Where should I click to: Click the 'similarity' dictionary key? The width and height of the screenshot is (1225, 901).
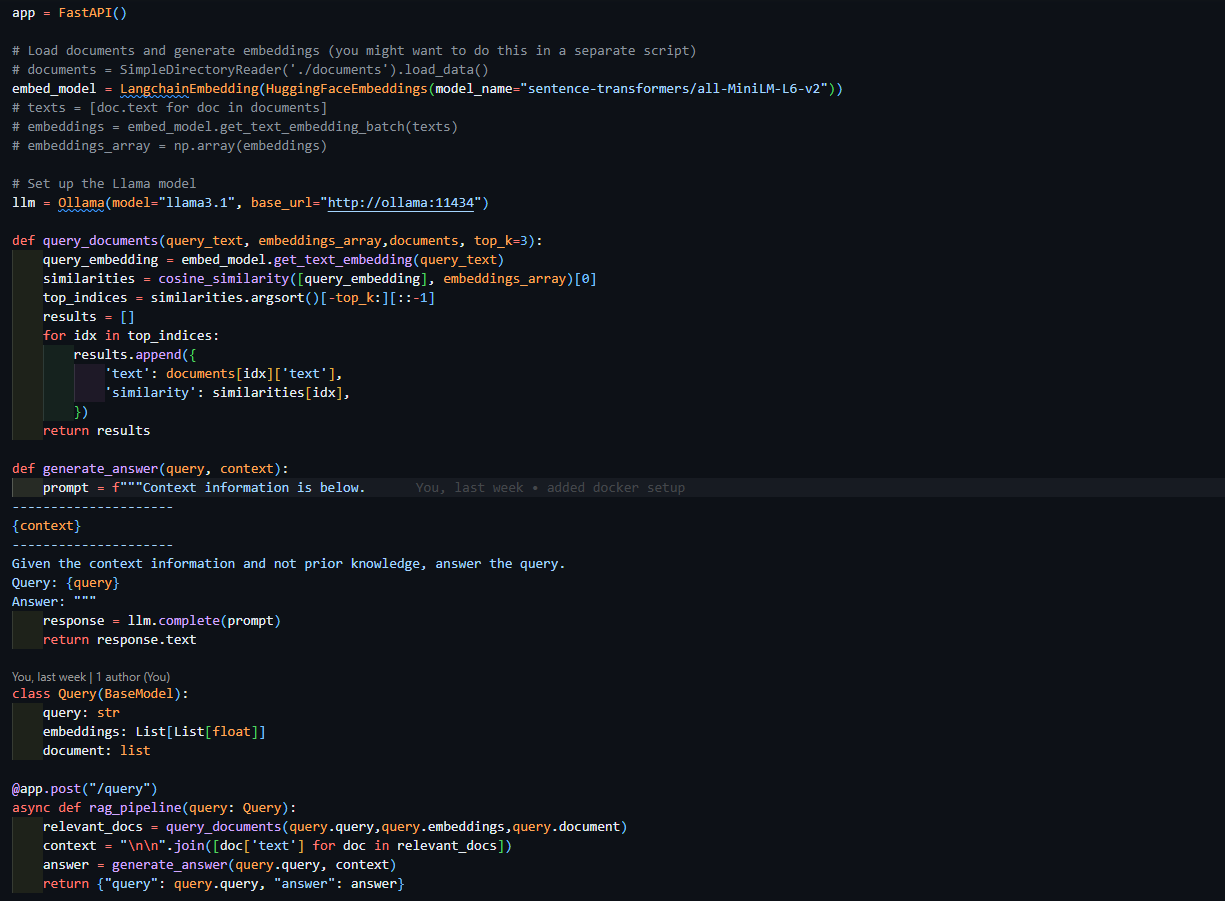(150, 393)
